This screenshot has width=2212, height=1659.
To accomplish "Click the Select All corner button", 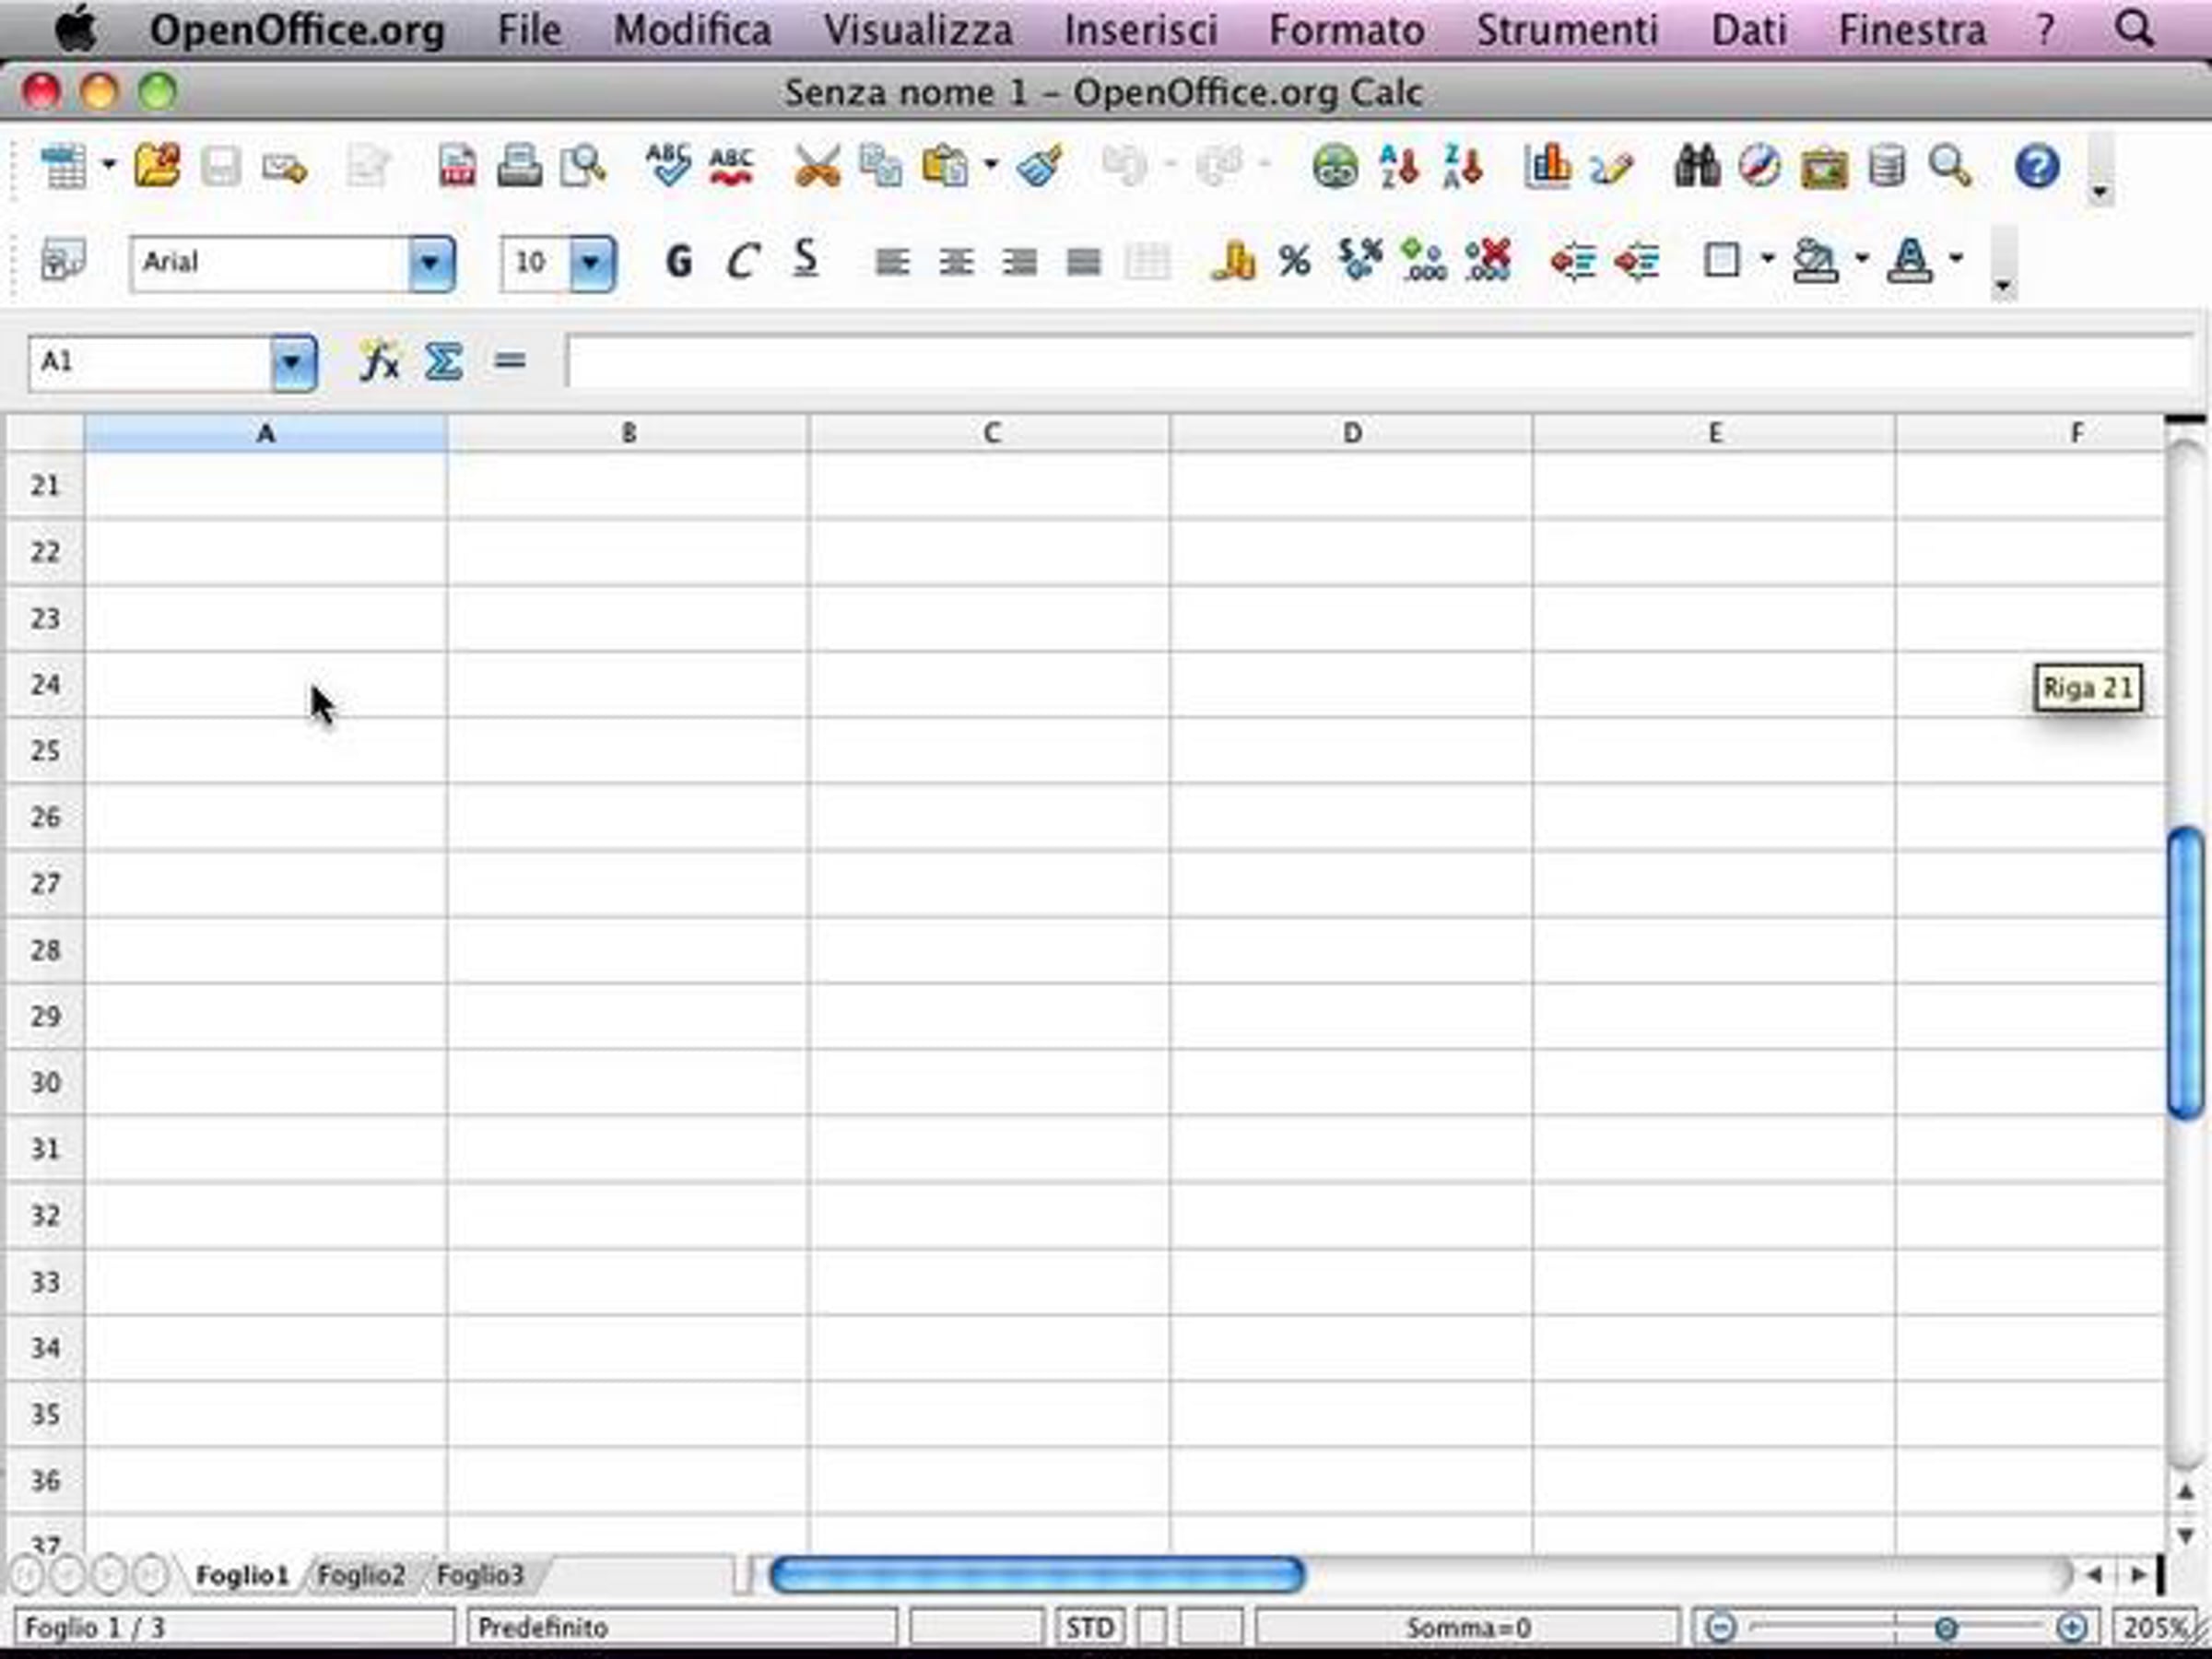I will click(x=45, y=433).
